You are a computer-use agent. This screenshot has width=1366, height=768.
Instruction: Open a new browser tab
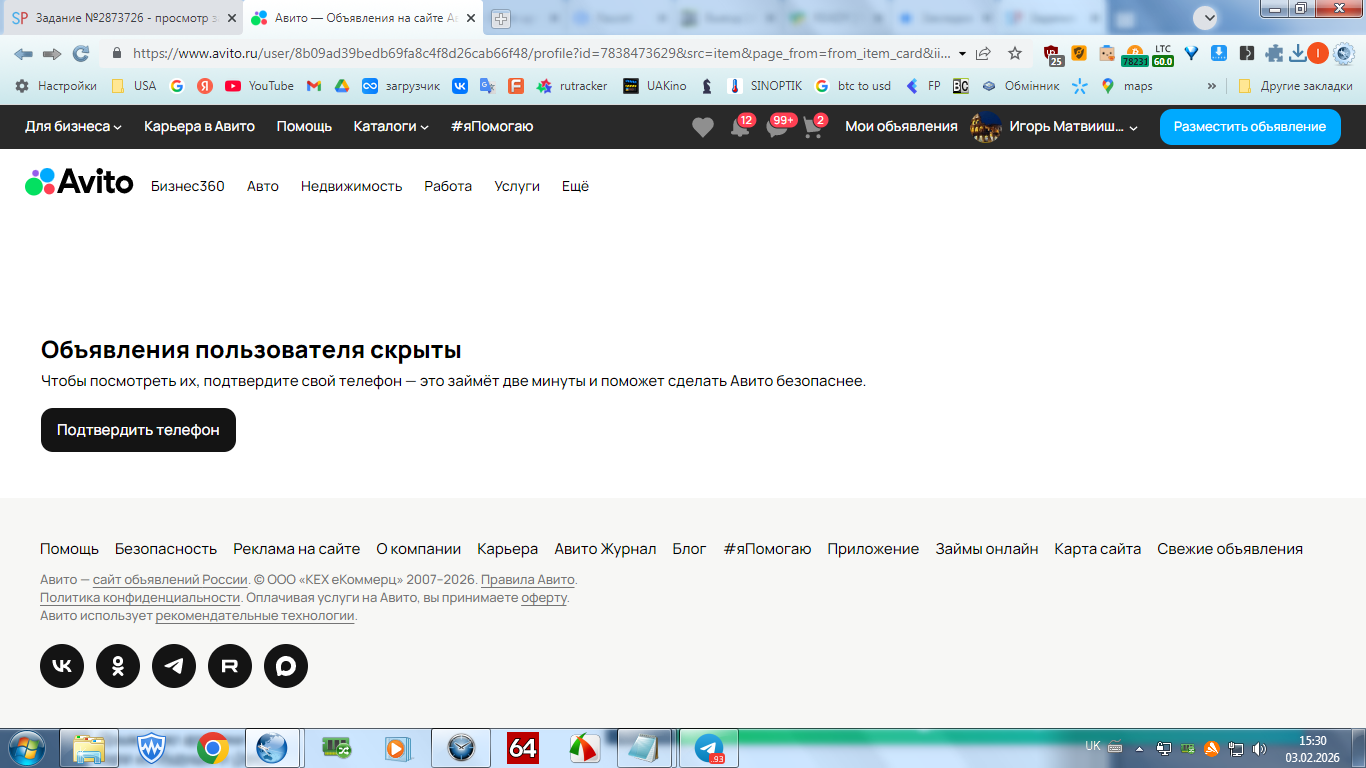(x=501, y=18)
